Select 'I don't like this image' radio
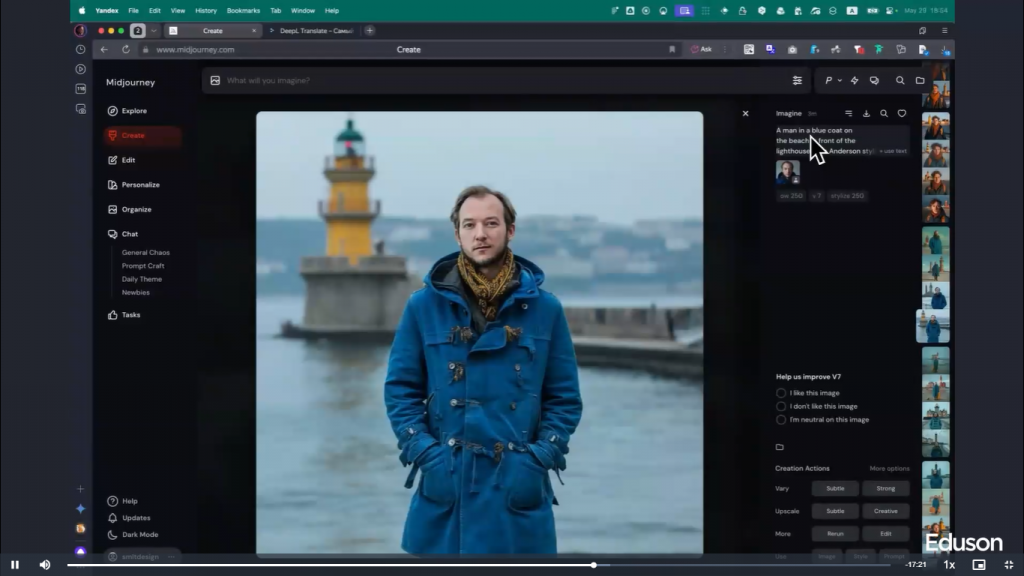The image size is (1024, 576). point(780,406)
